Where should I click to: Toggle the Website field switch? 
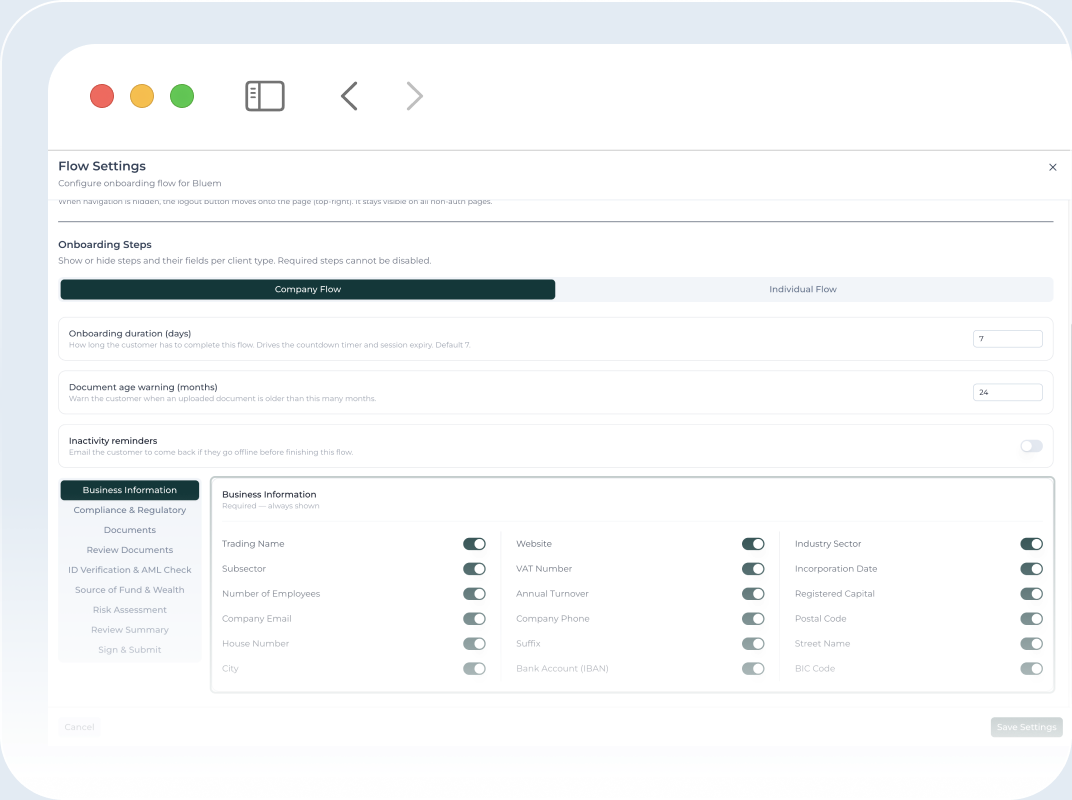point(753,544)
